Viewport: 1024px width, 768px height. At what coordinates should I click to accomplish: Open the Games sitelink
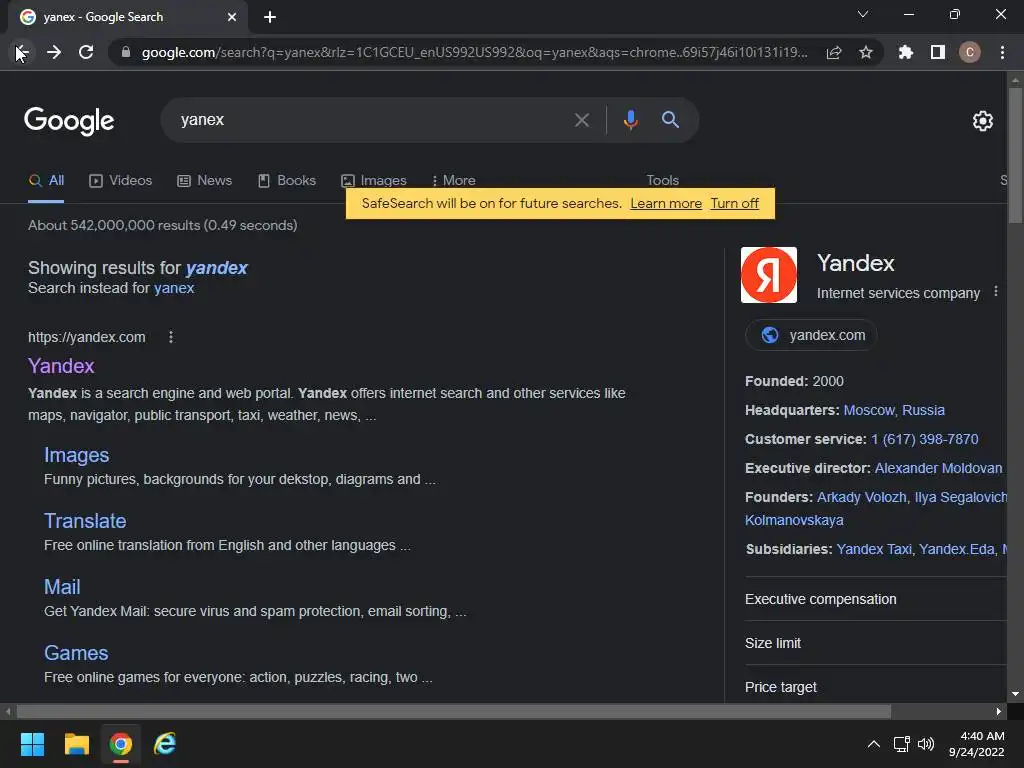[76, 653]
